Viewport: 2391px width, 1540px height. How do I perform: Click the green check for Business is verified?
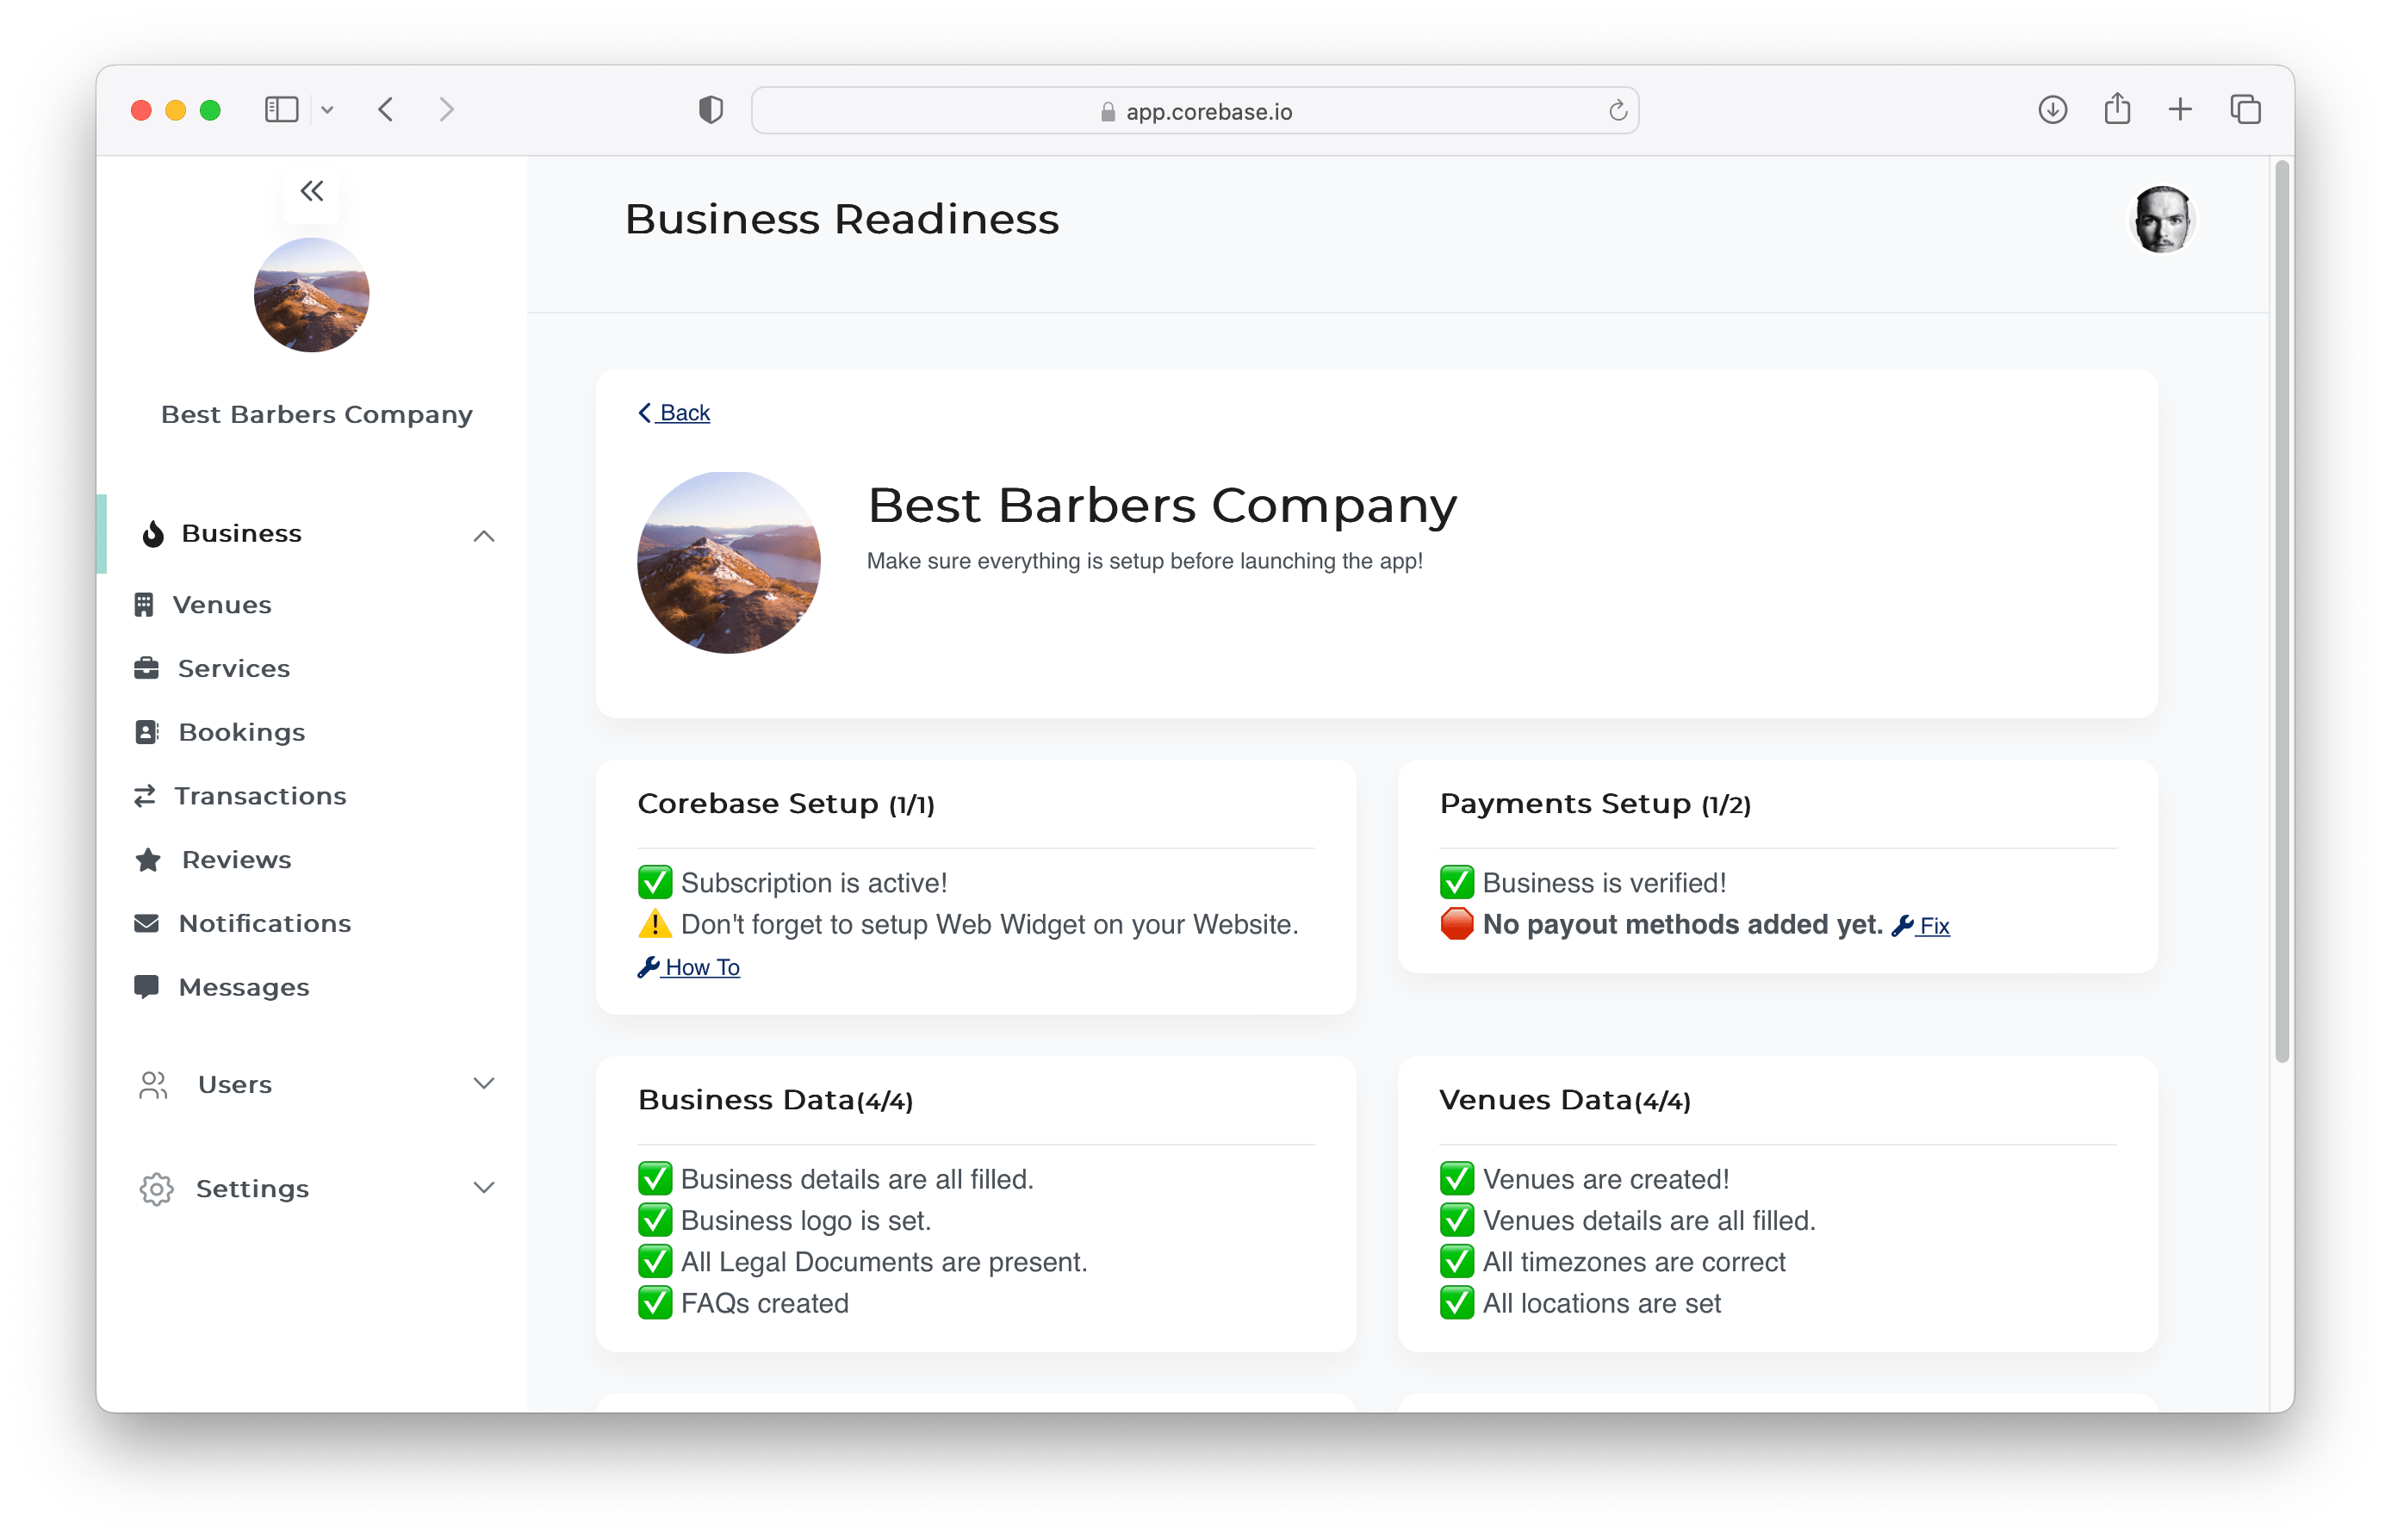tap(1457, 883)
